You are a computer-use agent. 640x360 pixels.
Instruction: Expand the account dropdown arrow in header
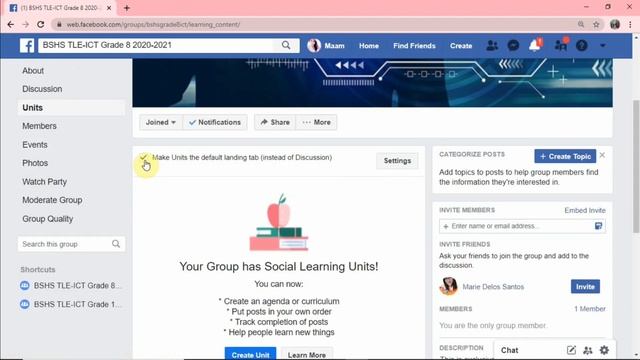tap(603, 46)
